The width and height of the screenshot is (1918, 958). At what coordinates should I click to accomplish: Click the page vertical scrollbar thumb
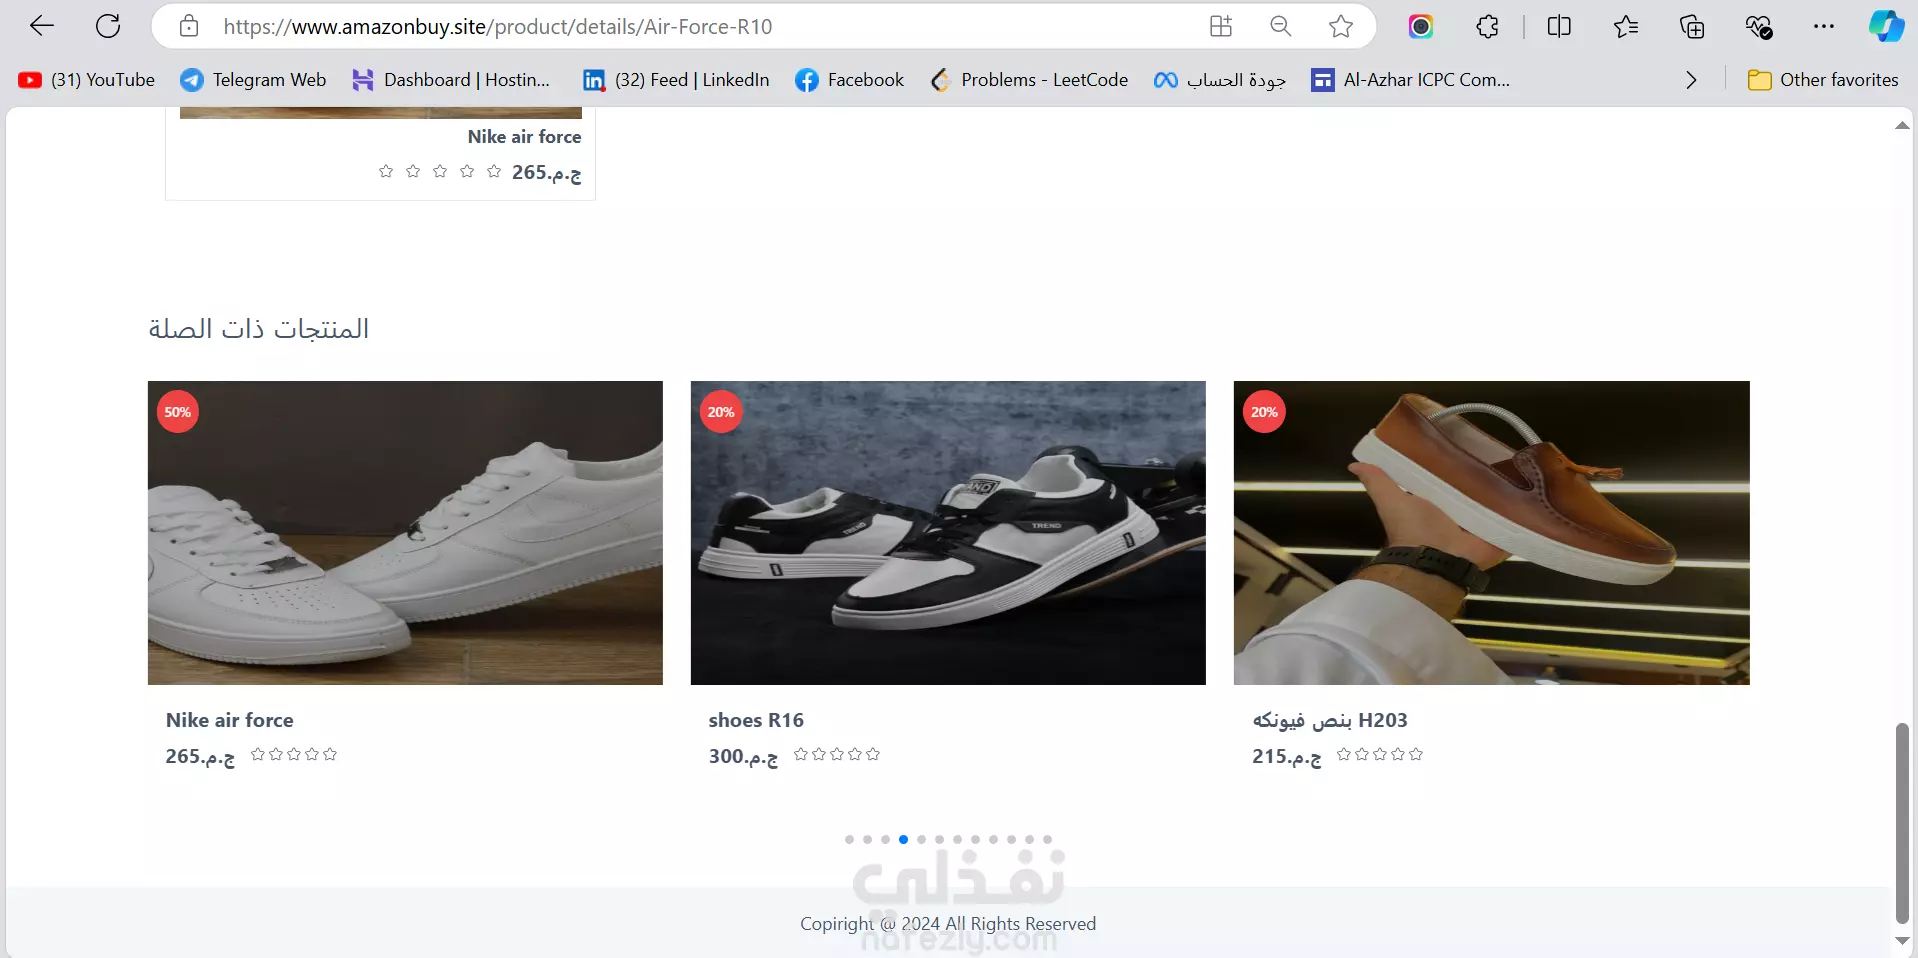click(1902, 823)
